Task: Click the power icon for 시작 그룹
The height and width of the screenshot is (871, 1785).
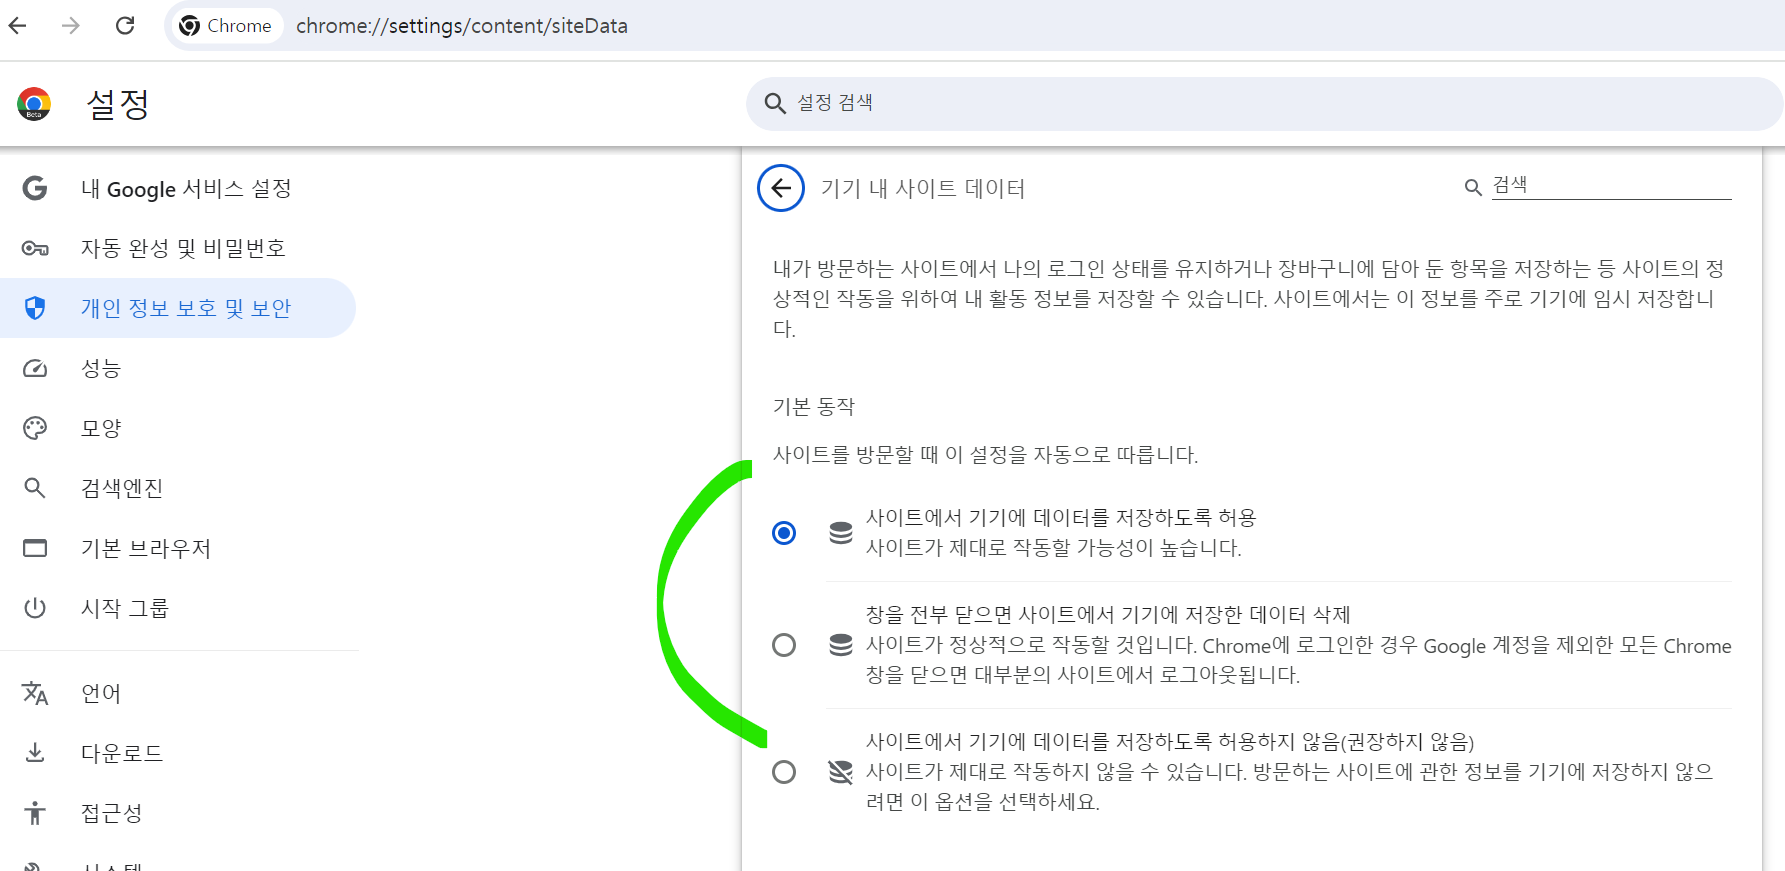Action: click(x=35, y=608)
